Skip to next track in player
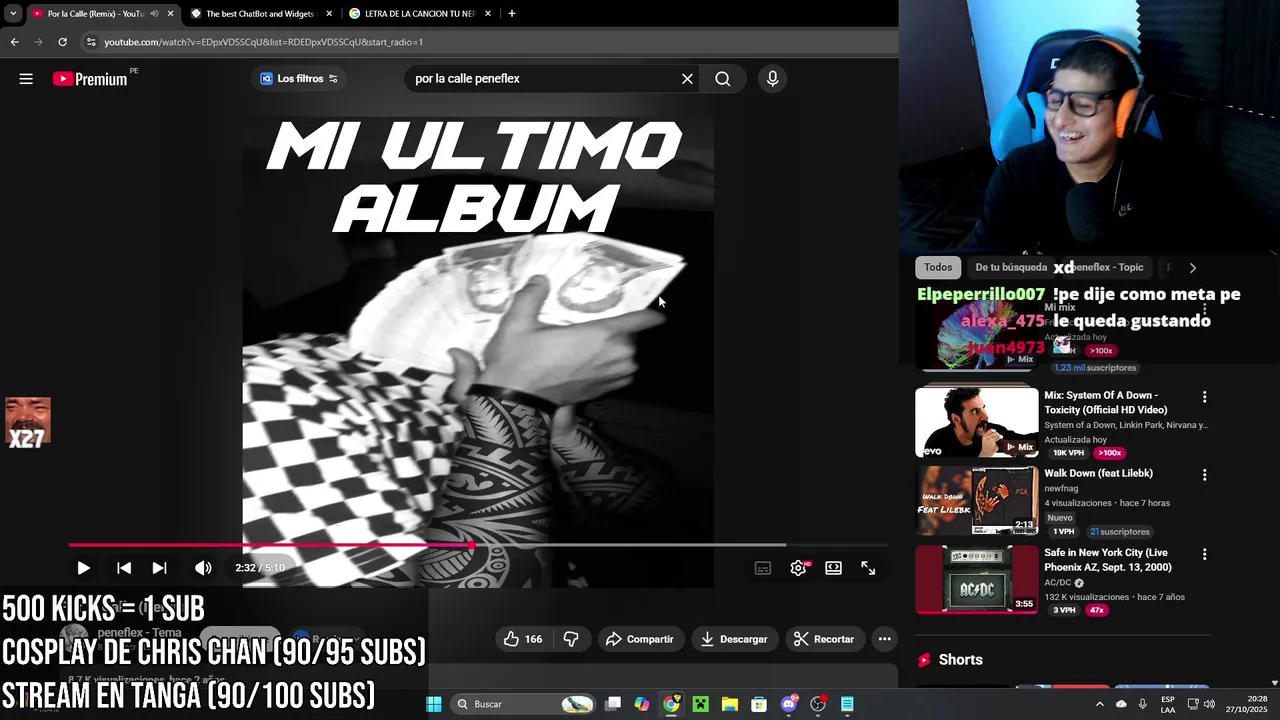Image resolution: width=1280 pixels, height=720 pixels. 159,568
